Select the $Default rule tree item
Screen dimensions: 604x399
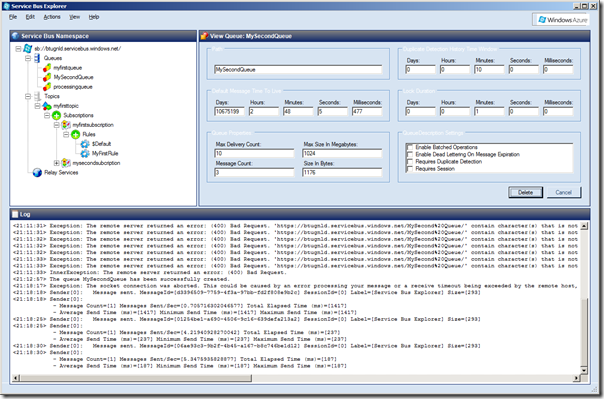tap(101, 144)
